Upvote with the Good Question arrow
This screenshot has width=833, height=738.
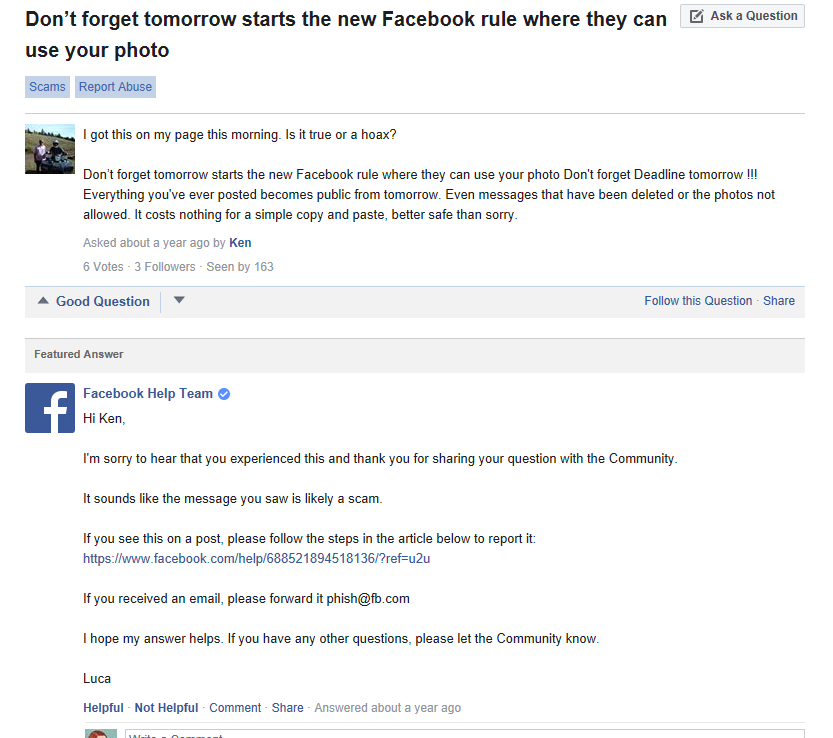(43, 301)
